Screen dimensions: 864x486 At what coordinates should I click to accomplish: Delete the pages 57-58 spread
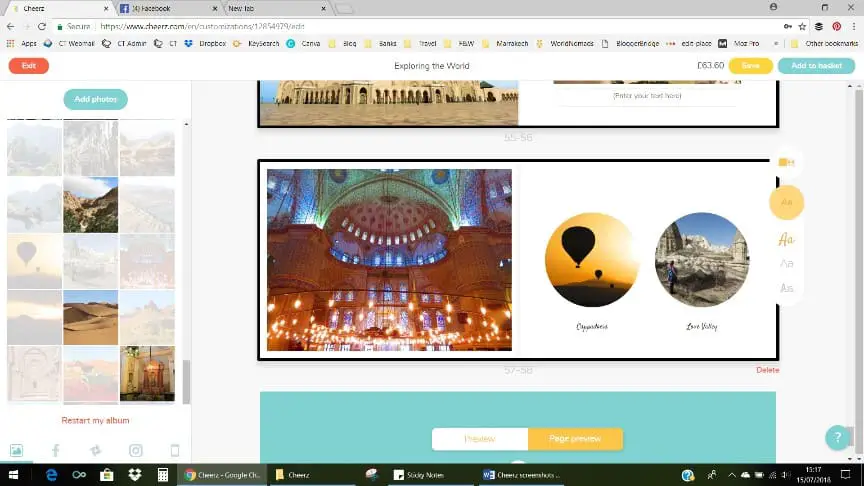(767, 370)
